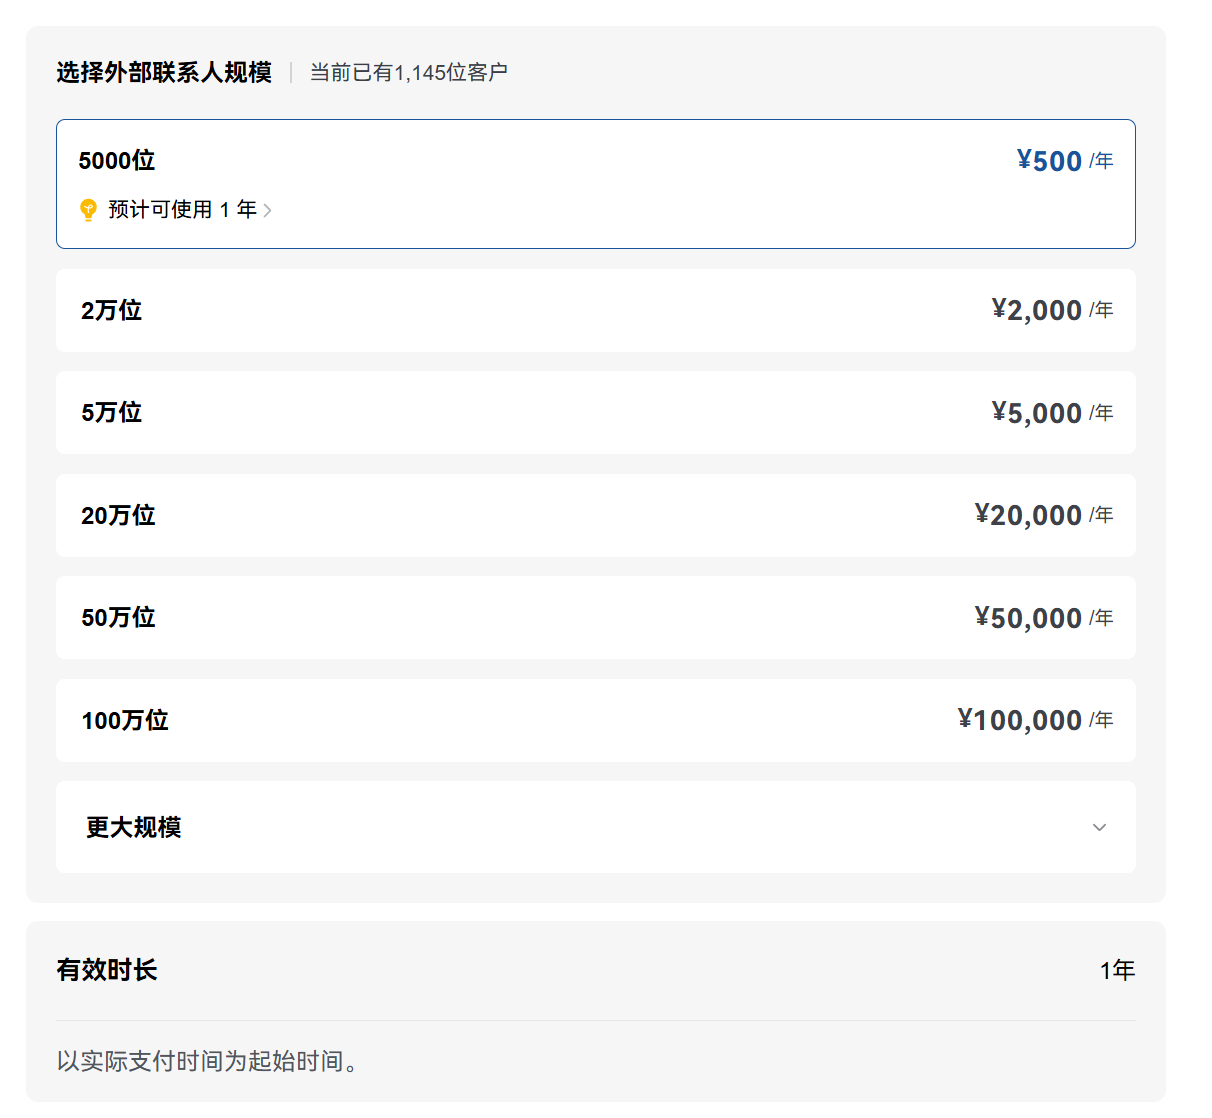Click the 当前已有1,145位客户 text
This screenshot has height=1118, width=1212.
click(408, 72)
